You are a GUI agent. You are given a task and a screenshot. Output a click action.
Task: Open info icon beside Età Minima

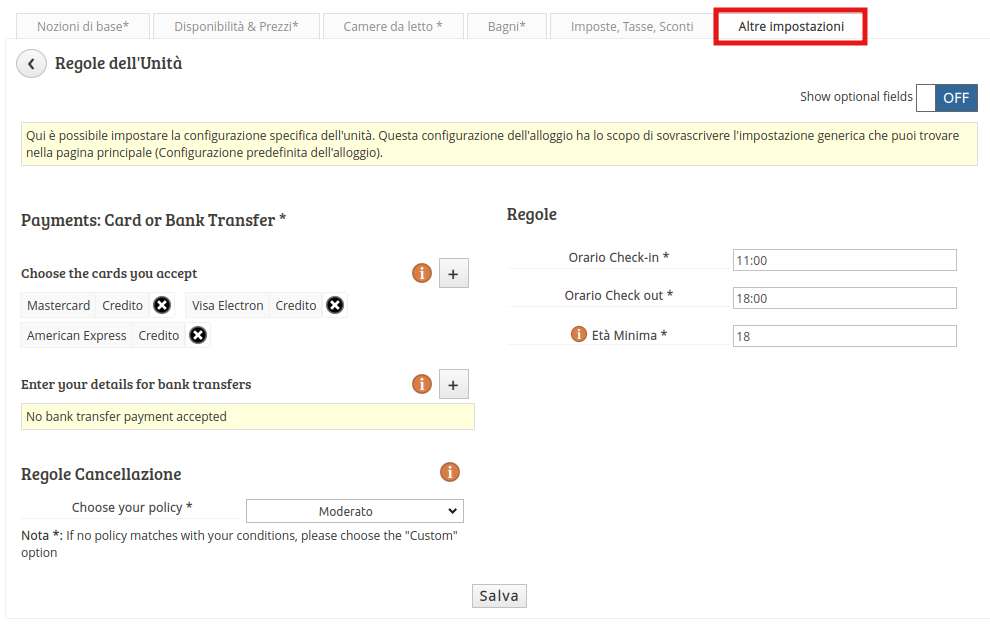578,334
